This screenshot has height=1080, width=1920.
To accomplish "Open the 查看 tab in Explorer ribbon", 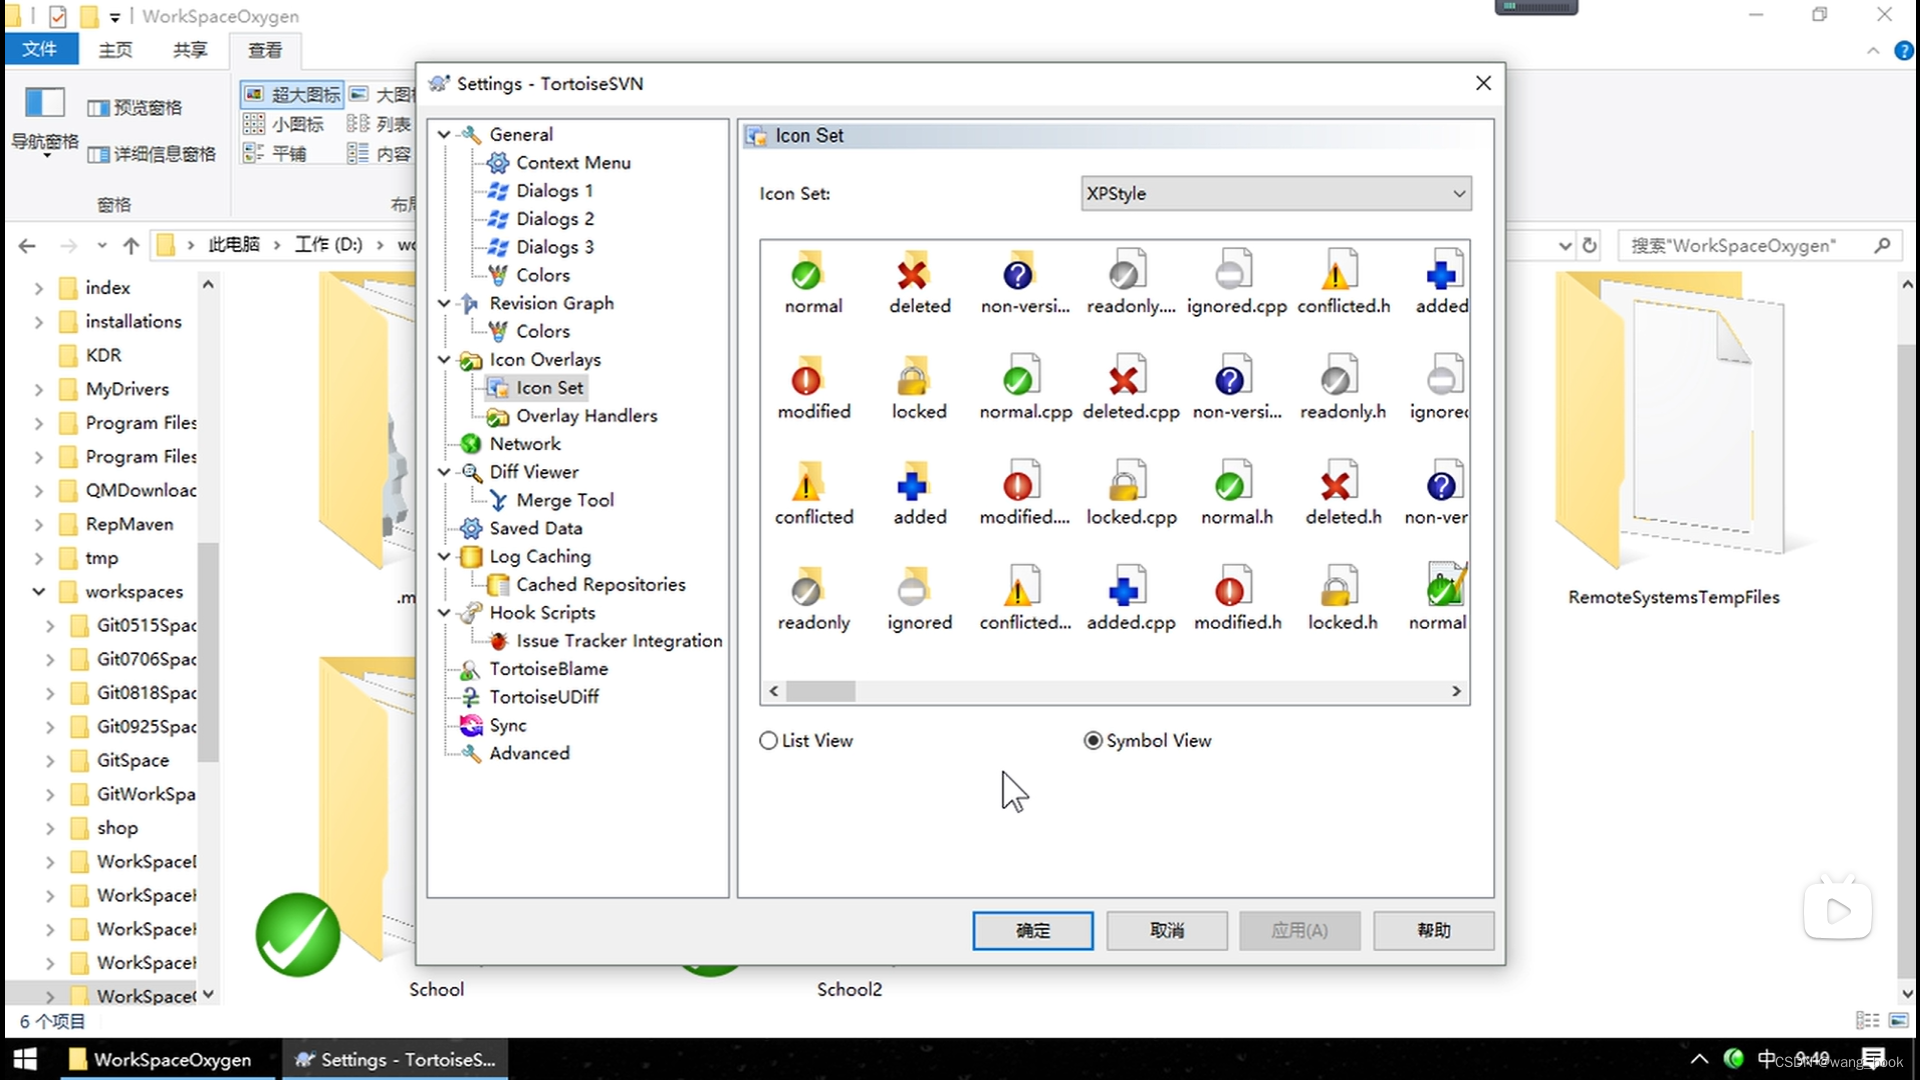I will (x=265, y=49).
